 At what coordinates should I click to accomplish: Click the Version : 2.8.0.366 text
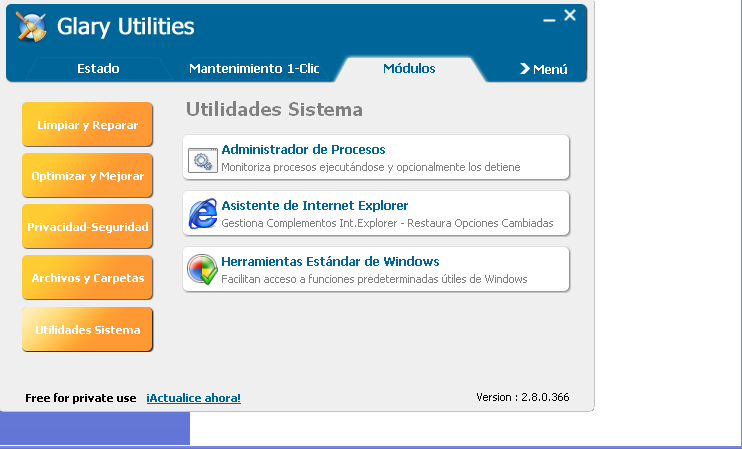tap(522, 397)
